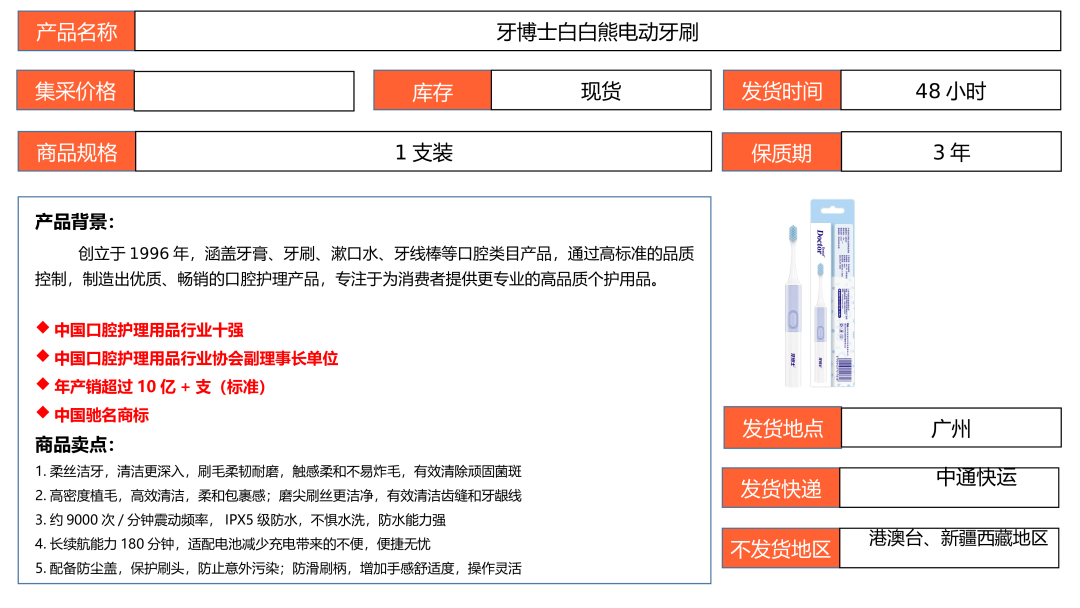Select the 48 小时 shipping time value

951,91
